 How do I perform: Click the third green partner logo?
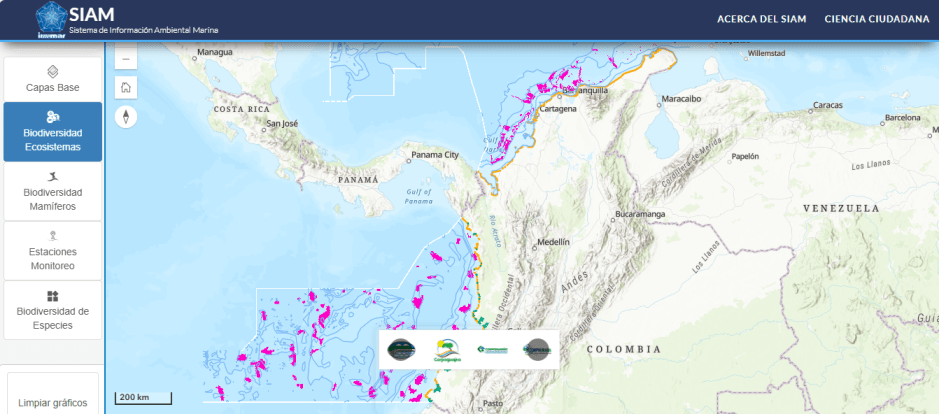click(492, 349)
